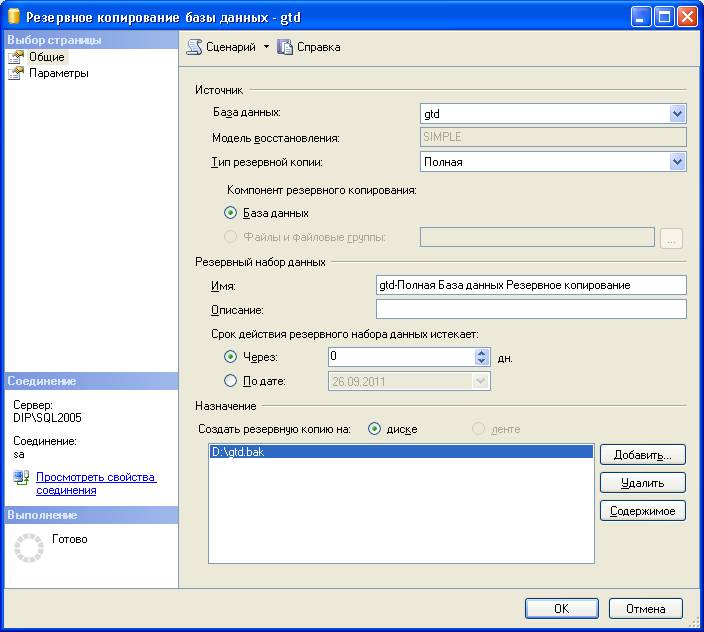Click the Добавить button
This screenshot has width=704, height=632.
[642, 455]
